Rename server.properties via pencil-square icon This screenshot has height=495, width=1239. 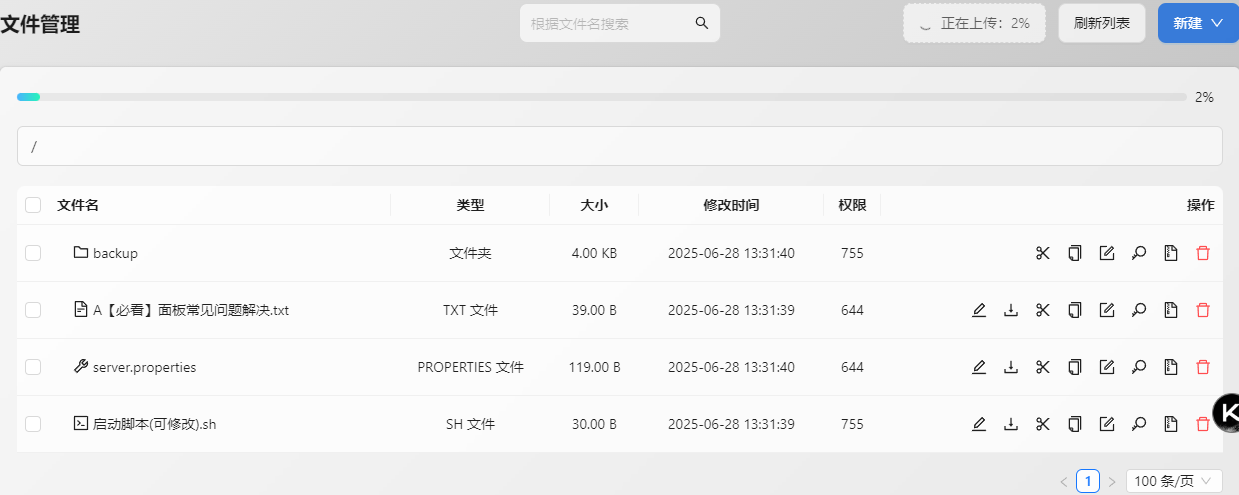[1107, 367]
